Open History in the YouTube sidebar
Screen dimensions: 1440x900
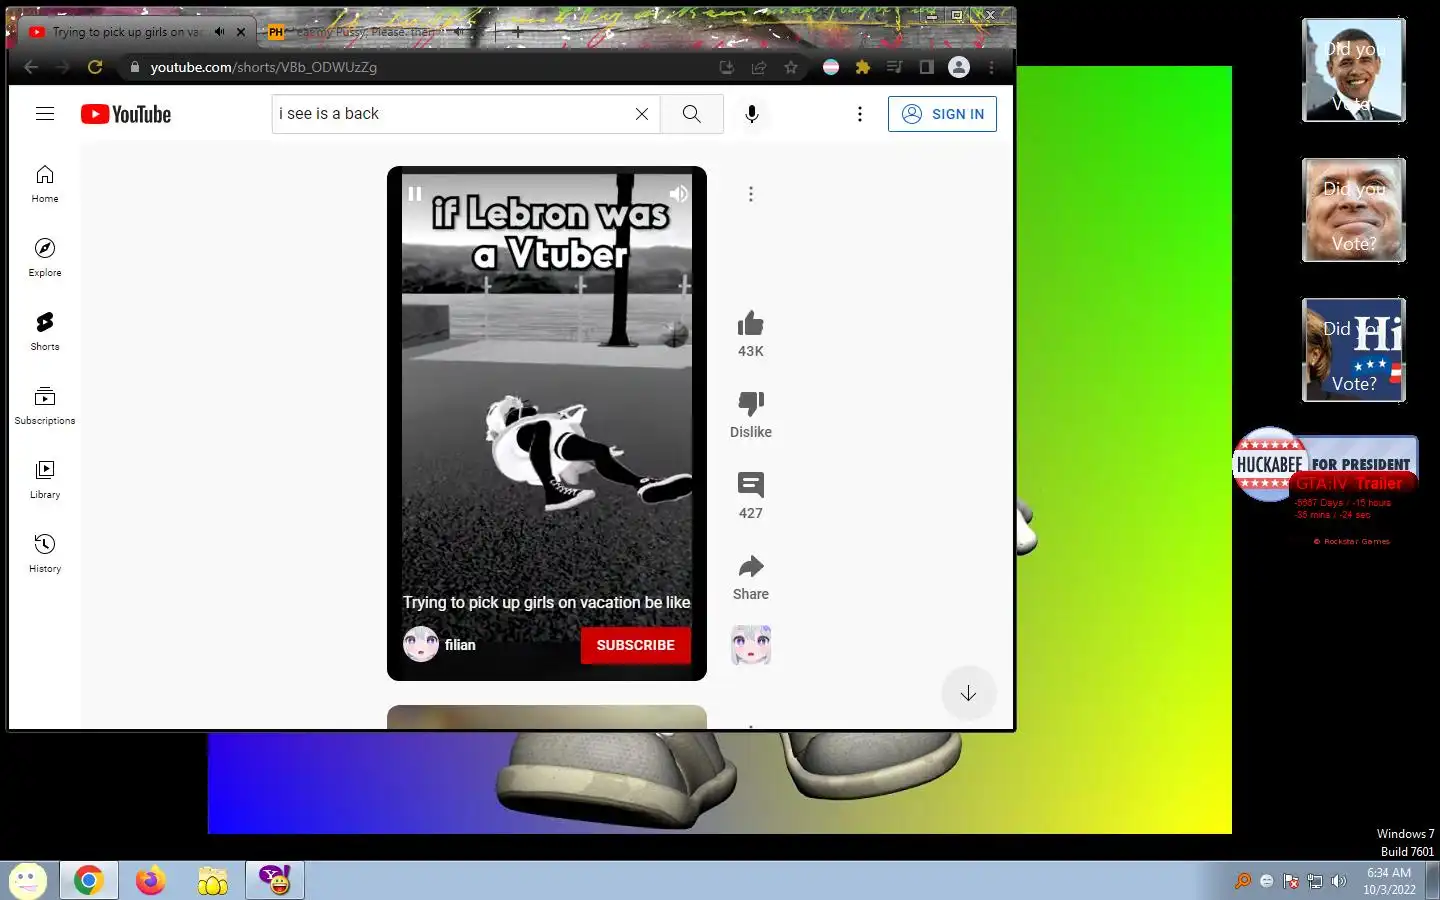coord(45,554)
